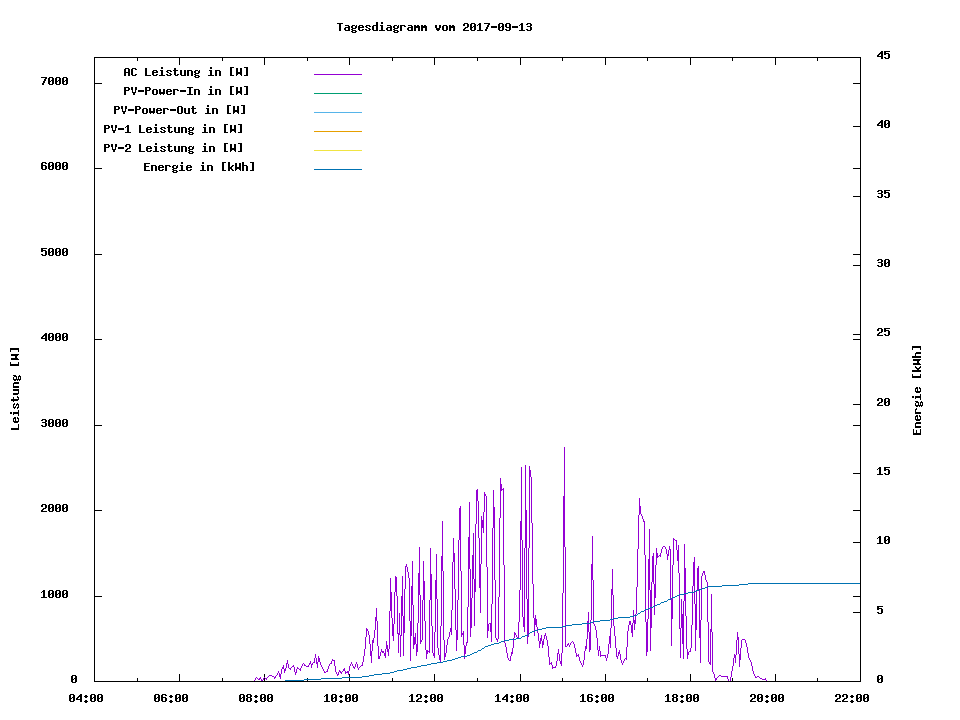
Task: Click the Energie in [kWh] legend label
Action: (199, 167)
